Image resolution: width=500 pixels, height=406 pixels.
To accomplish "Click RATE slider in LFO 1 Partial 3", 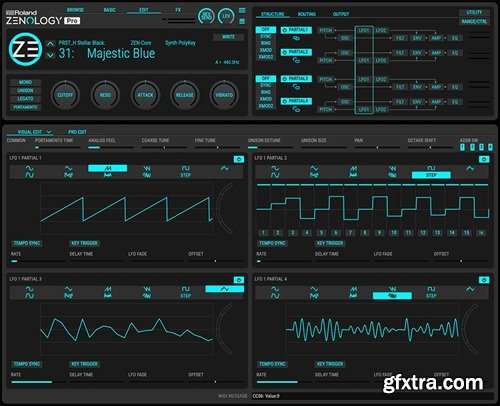I will [x=38, y=382].
